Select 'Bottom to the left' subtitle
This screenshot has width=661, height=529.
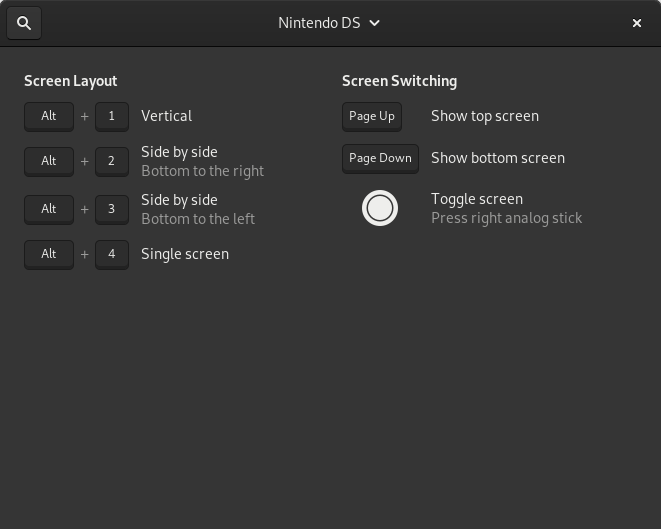(198, 219)
